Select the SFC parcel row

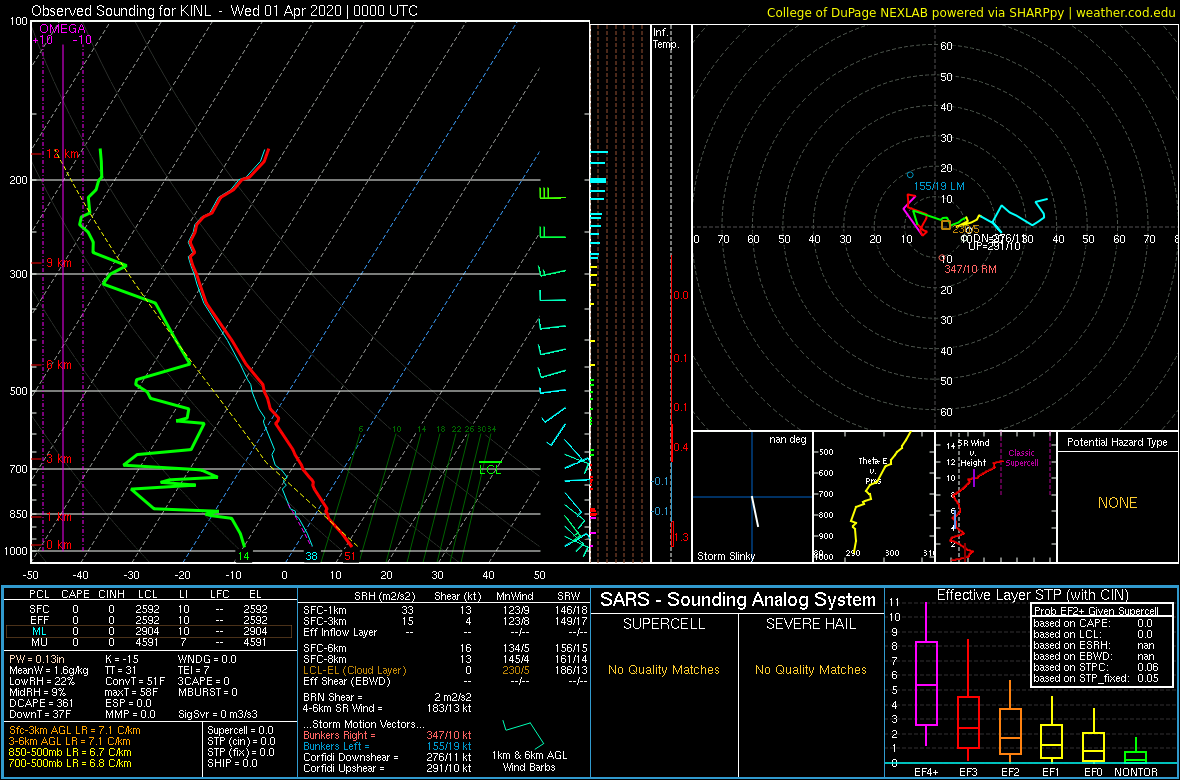148,610
